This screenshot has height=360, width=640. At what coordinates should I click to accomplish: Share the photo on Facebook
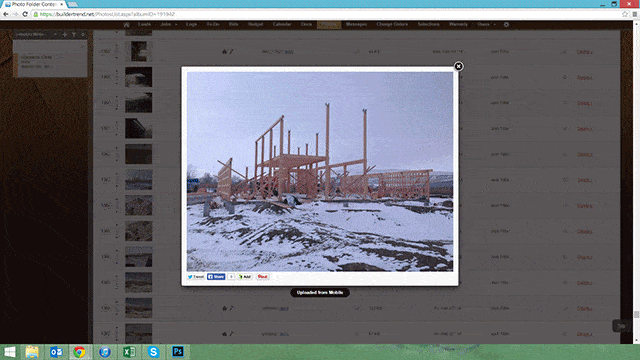point(216,277)
